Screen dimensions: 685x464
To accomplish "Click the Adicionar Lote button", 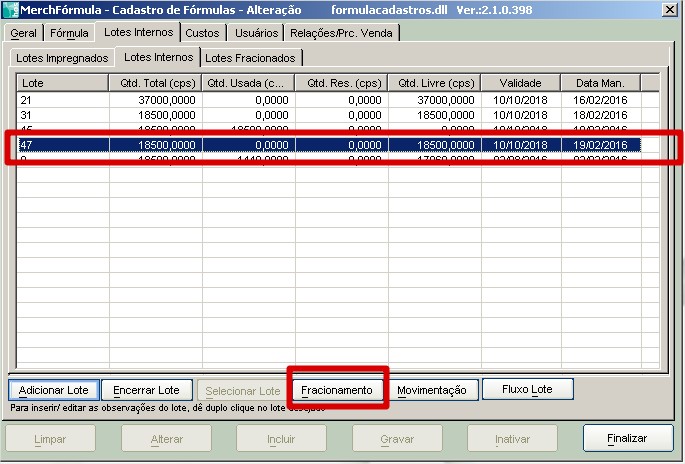I will [54, 389].
